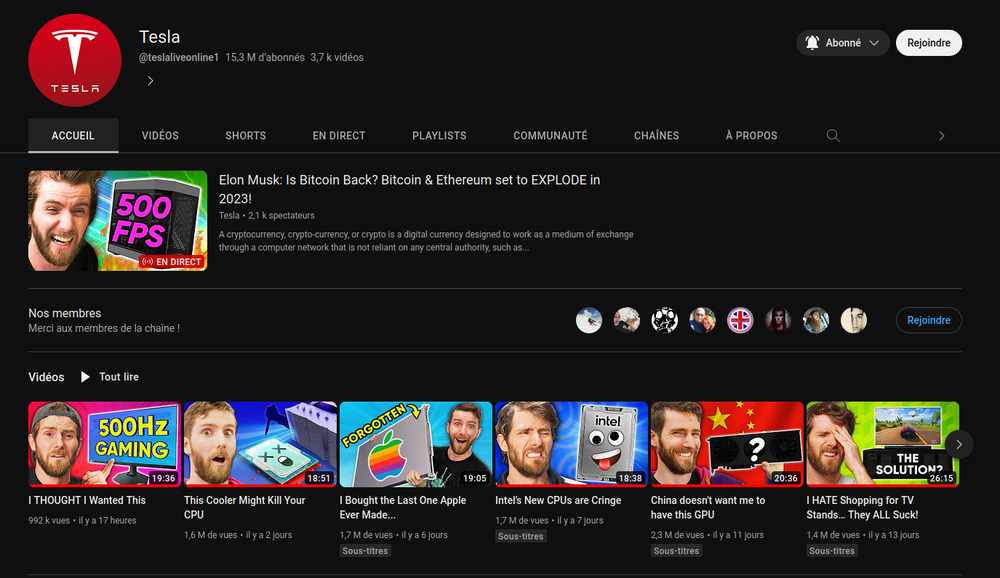
Task: Switch to the EN DIRECT tab
Action: (x=339, y=135)
